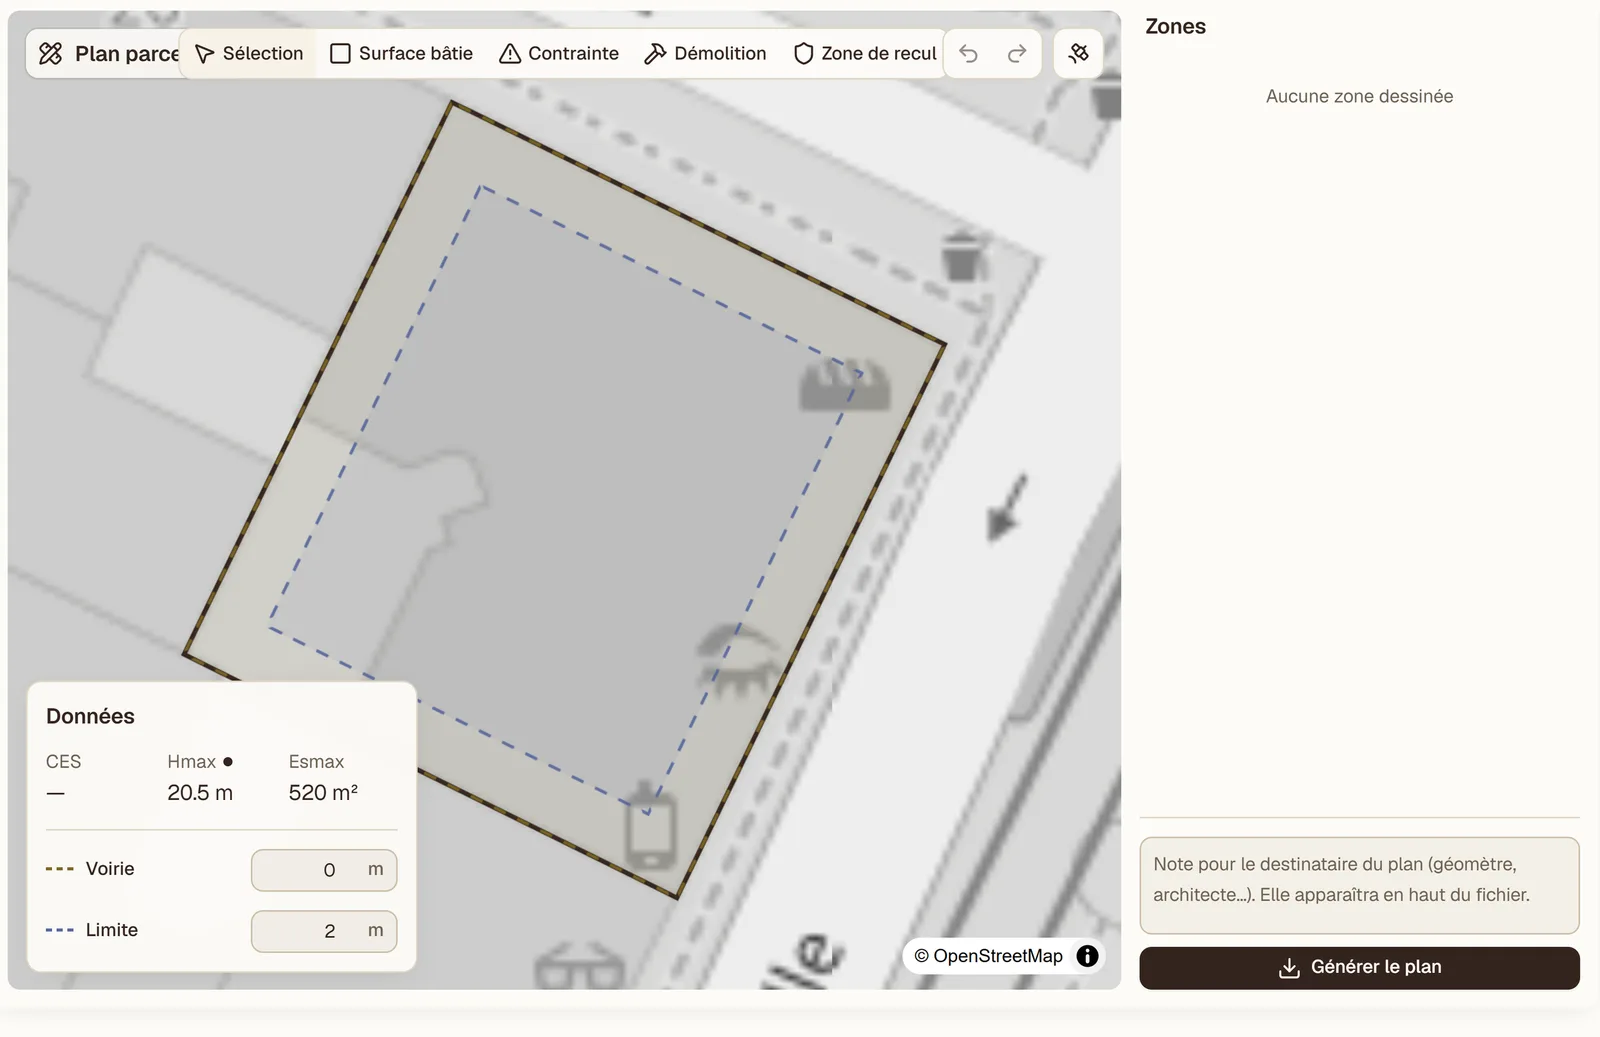Screen dimensions: 1600x1037
Task: Click the trash bin map icon near parcel edge
Action: [961, 257]
